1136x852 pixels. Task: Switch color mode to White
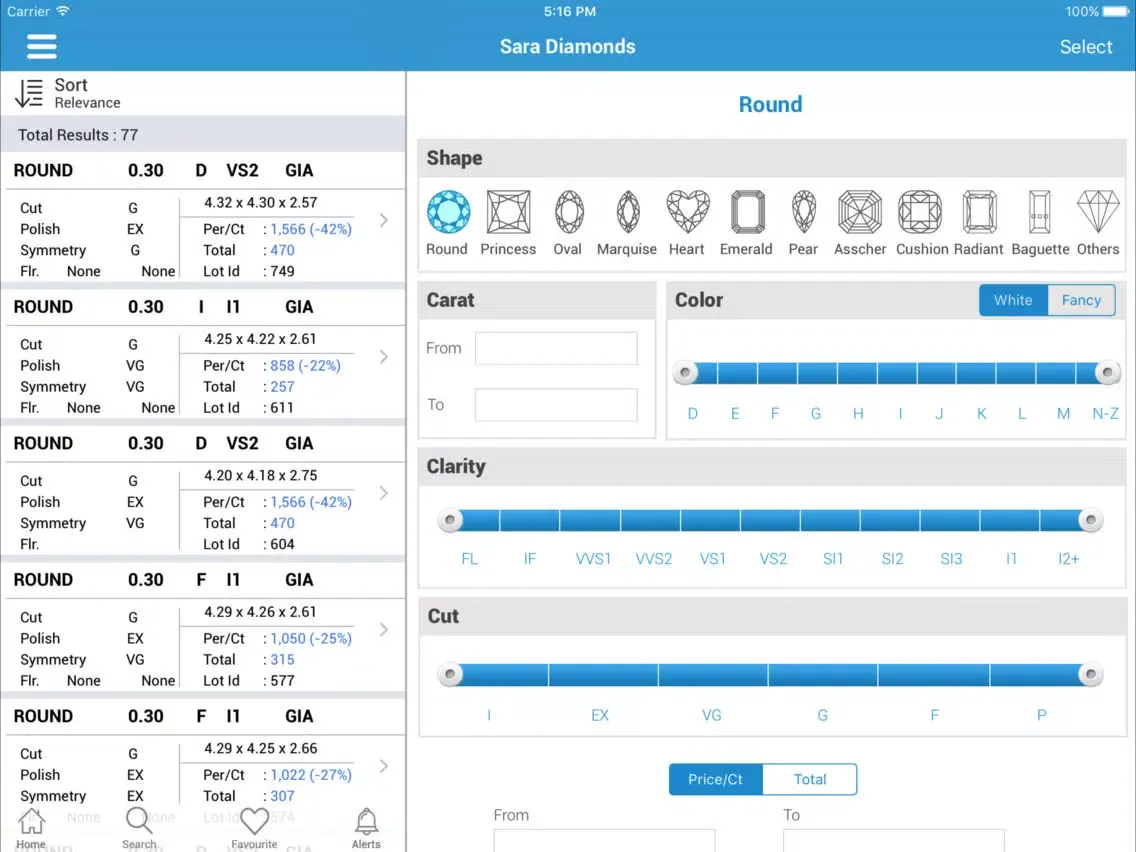tap(1013, 300)
